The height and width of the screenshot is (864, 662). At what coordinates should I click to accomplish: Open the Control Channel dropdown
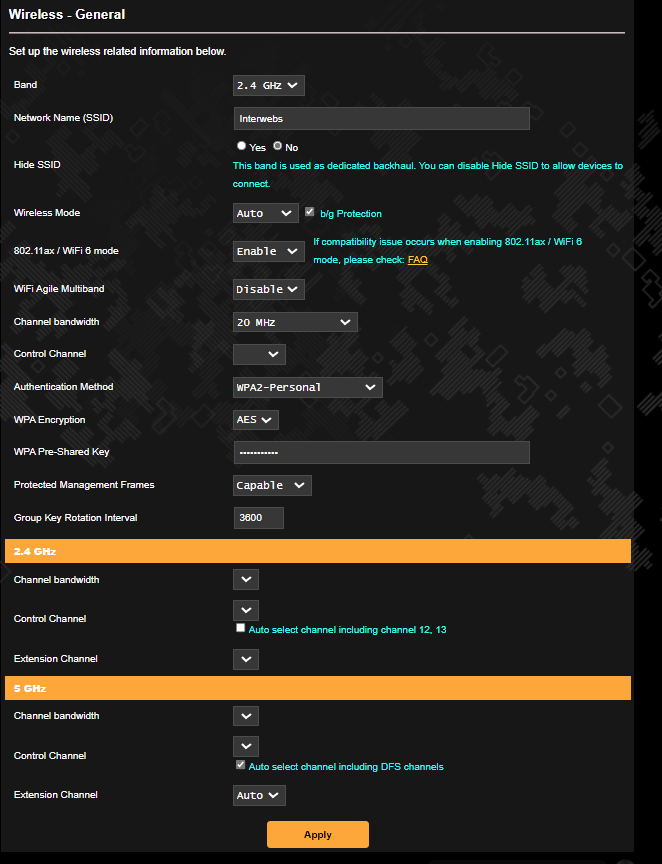click(x=259, y=354)
